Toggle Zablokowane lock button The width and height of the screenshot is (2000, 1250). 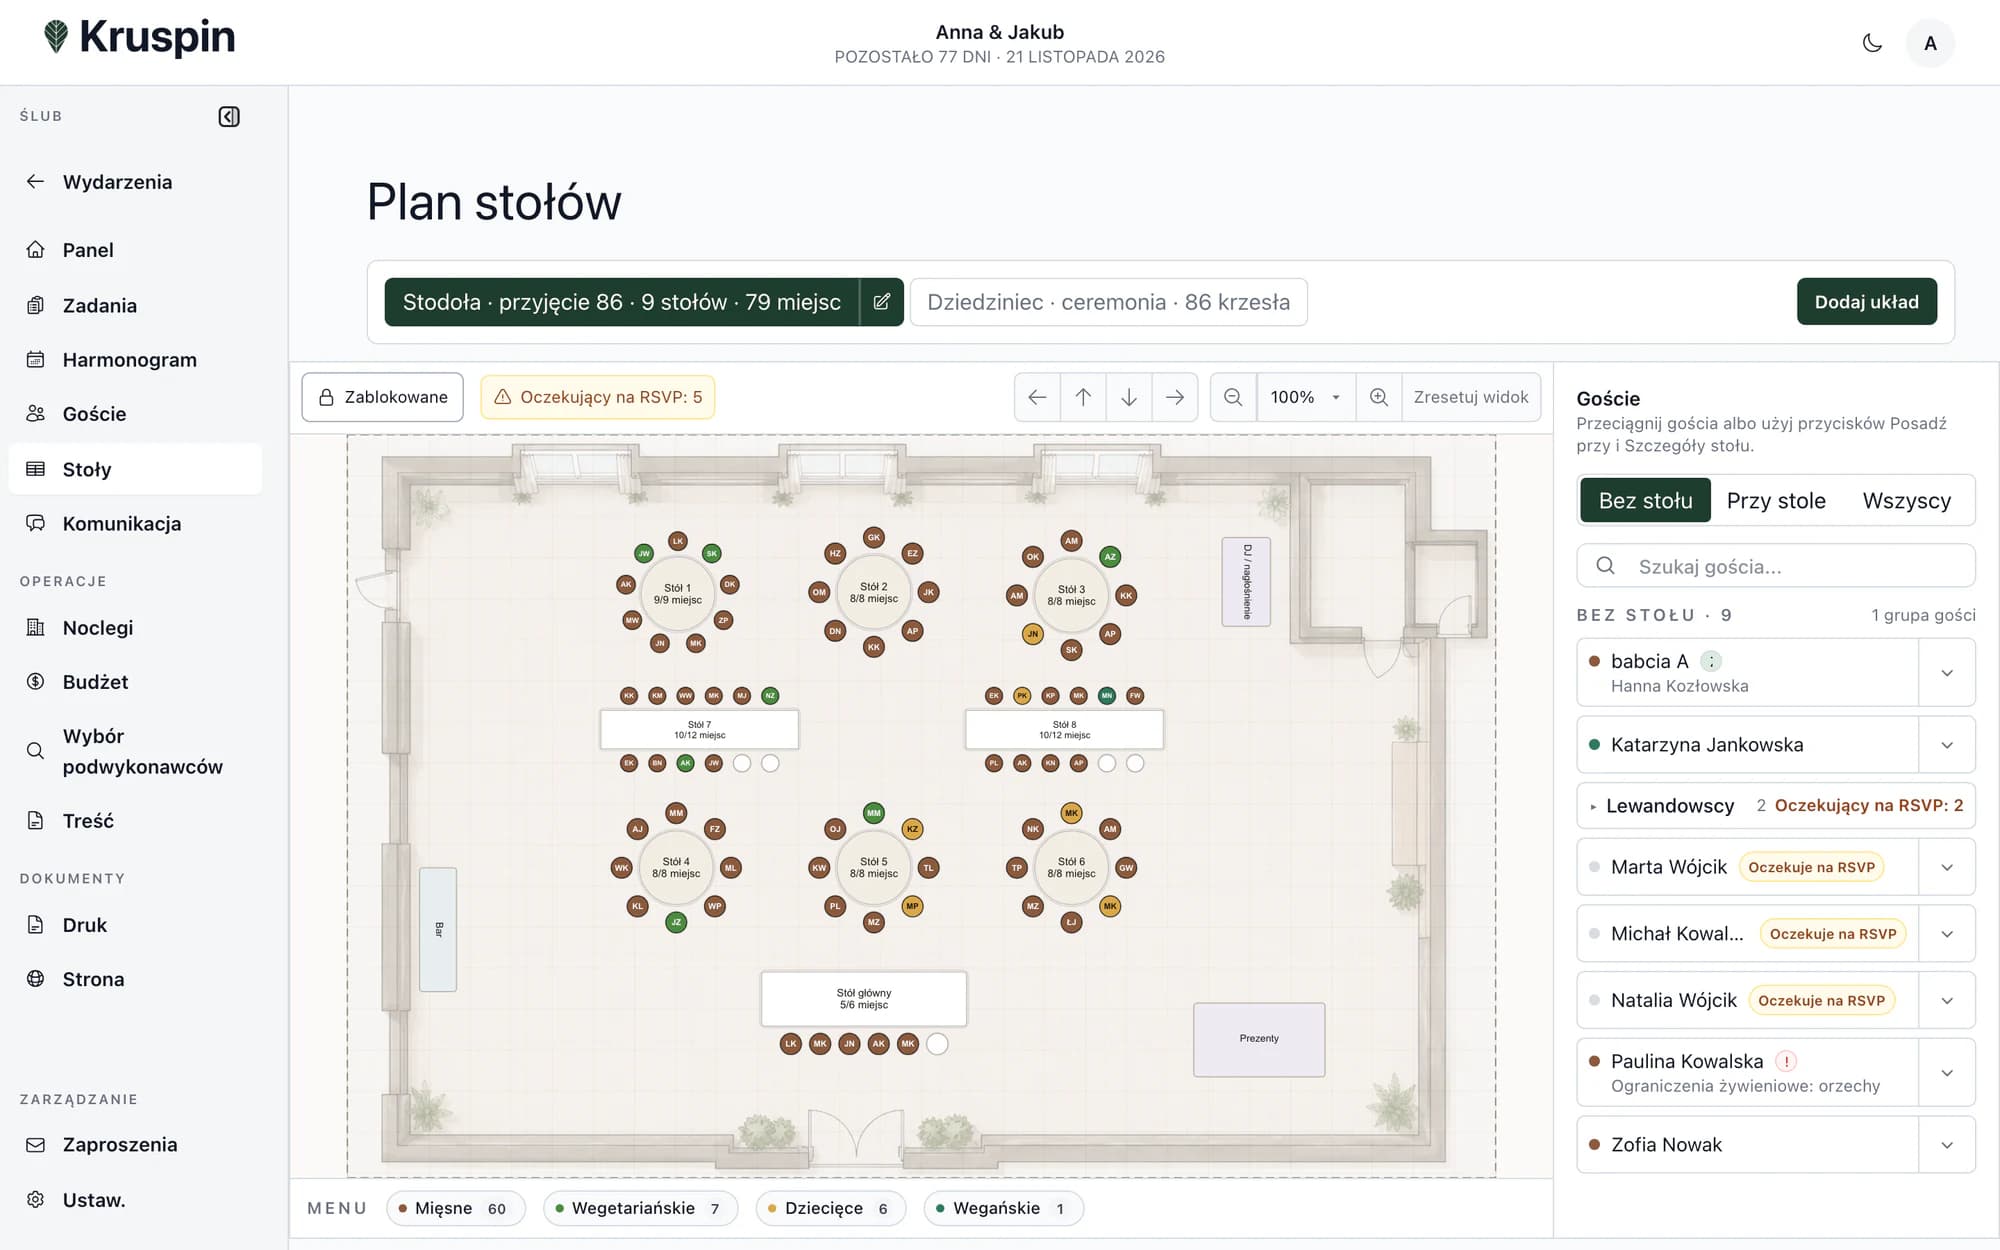point(383,397)
